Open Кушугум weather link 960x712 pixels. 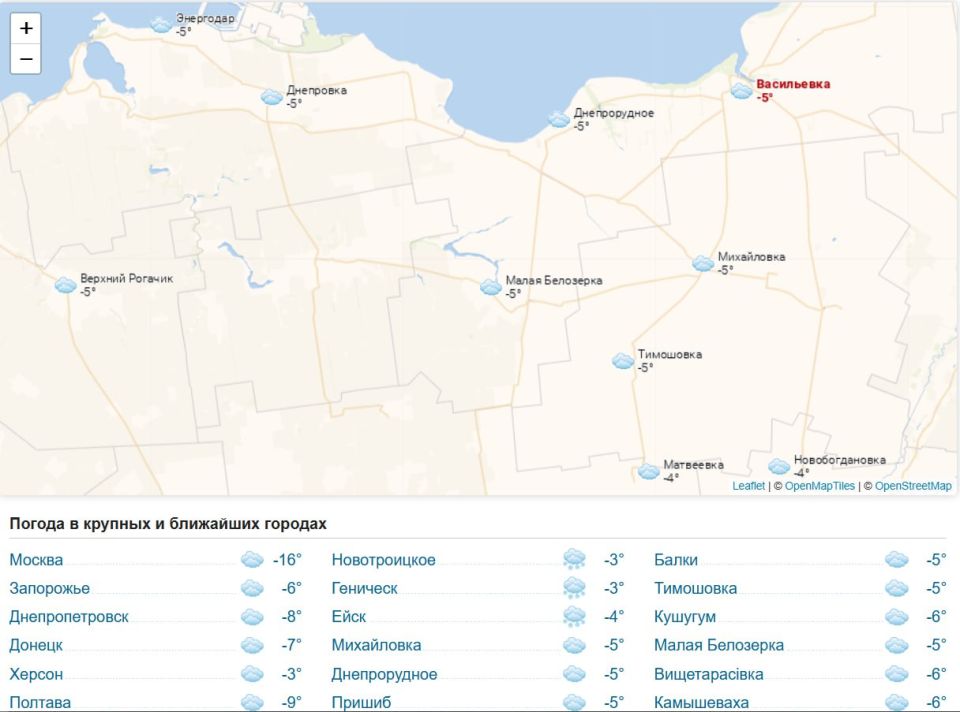[684, 617]
